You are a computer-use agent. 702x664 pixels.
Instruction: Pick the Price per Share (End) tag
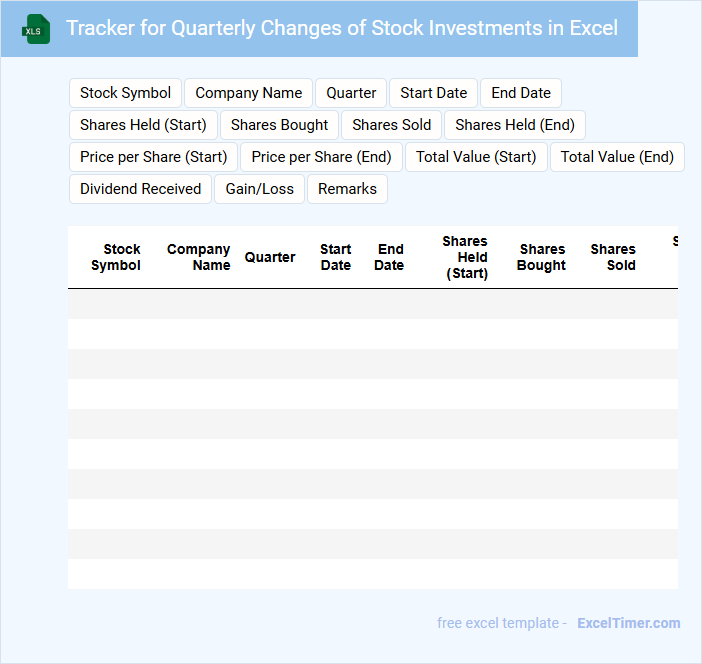click(321, 157)
